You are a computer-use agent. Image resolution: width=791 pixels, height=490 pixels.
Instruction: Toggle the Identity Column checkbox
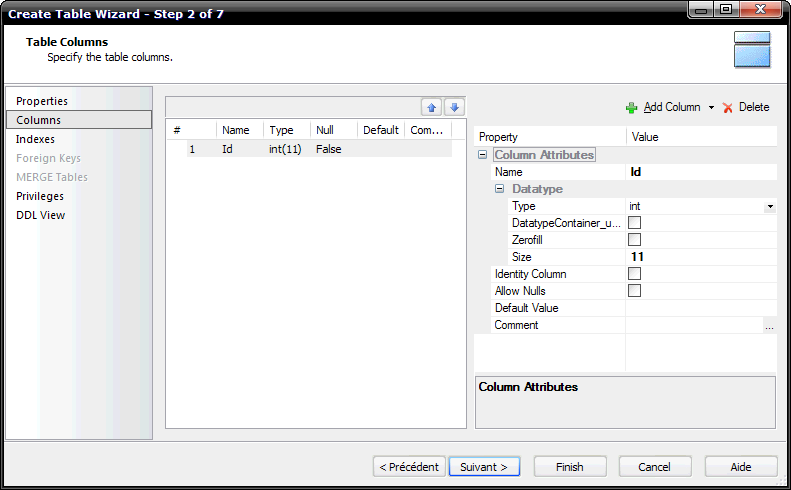[634, 274]
